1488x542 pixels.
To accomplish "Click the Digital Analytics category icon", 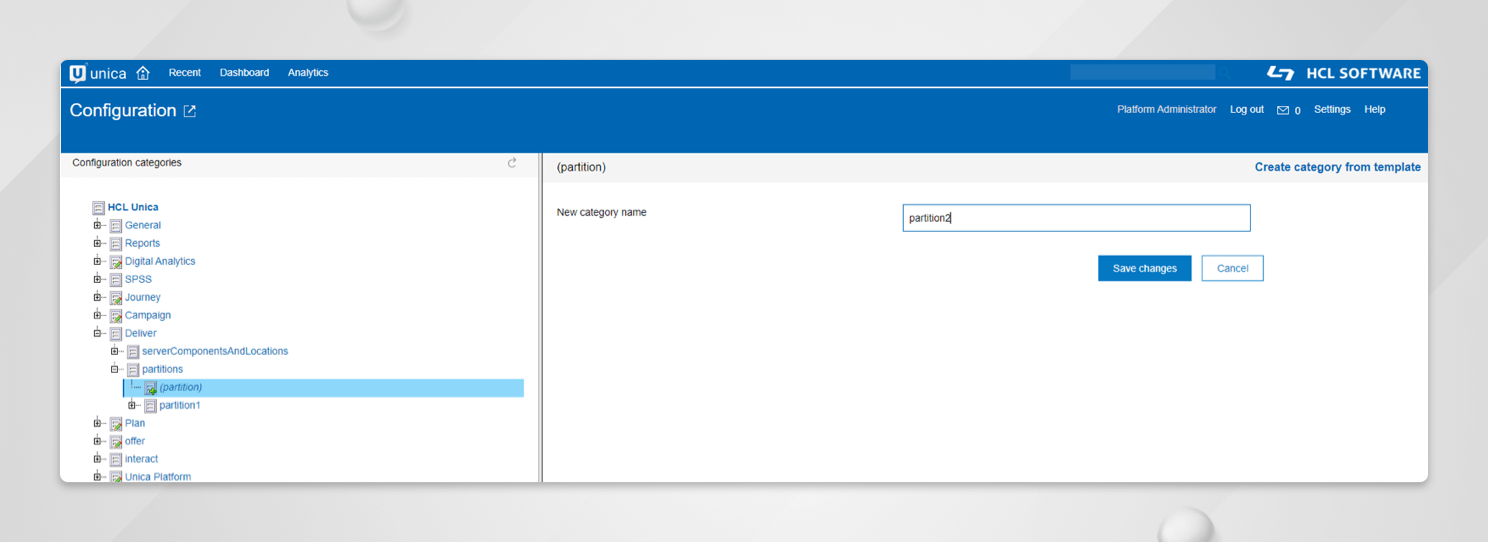I will [116, 262].
